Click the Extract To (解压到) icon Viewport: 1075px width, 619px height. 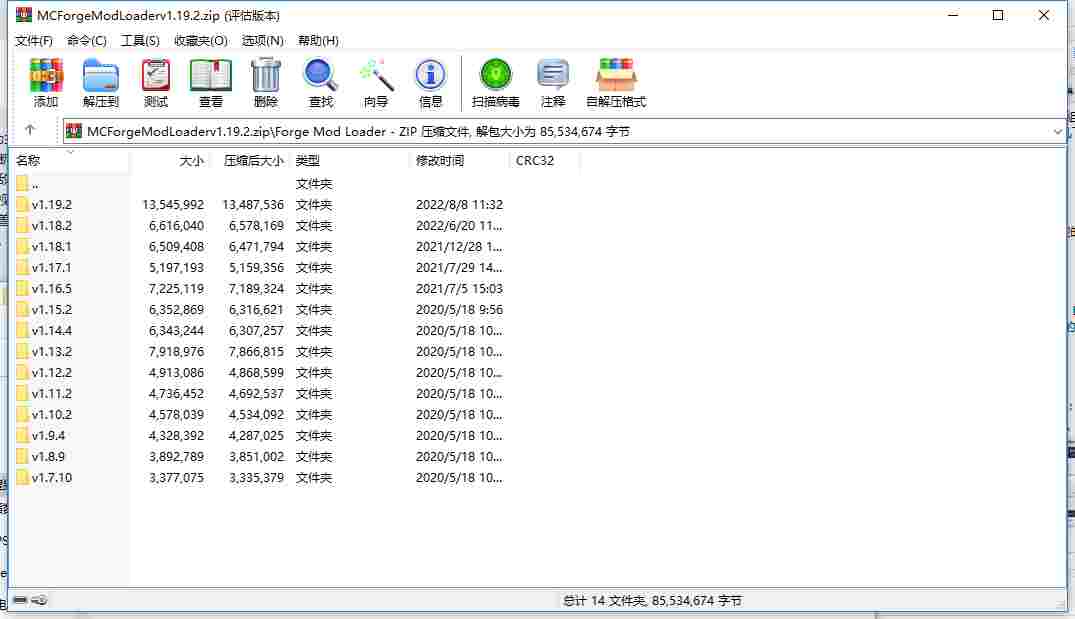[101, 75]
